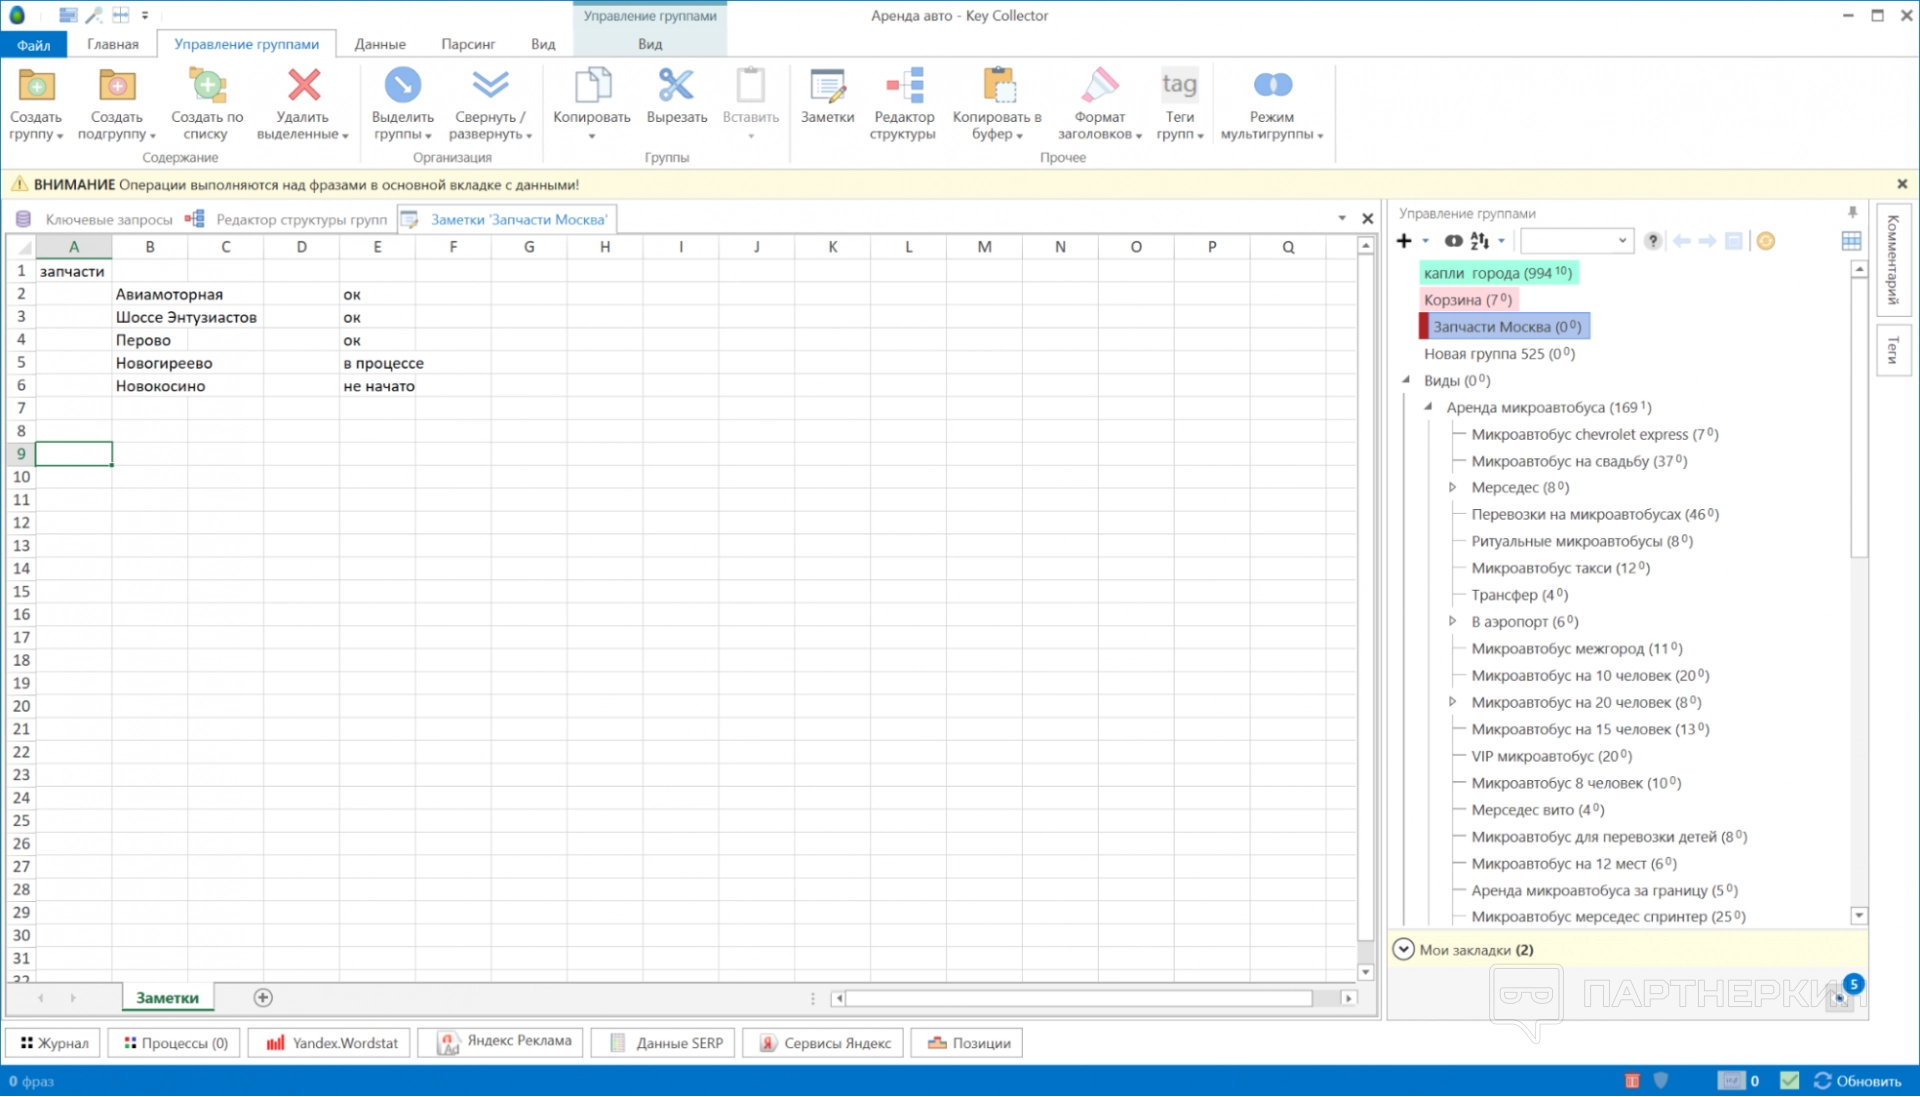Collapse the Аренда микроавтобуса tree node

1428,407
